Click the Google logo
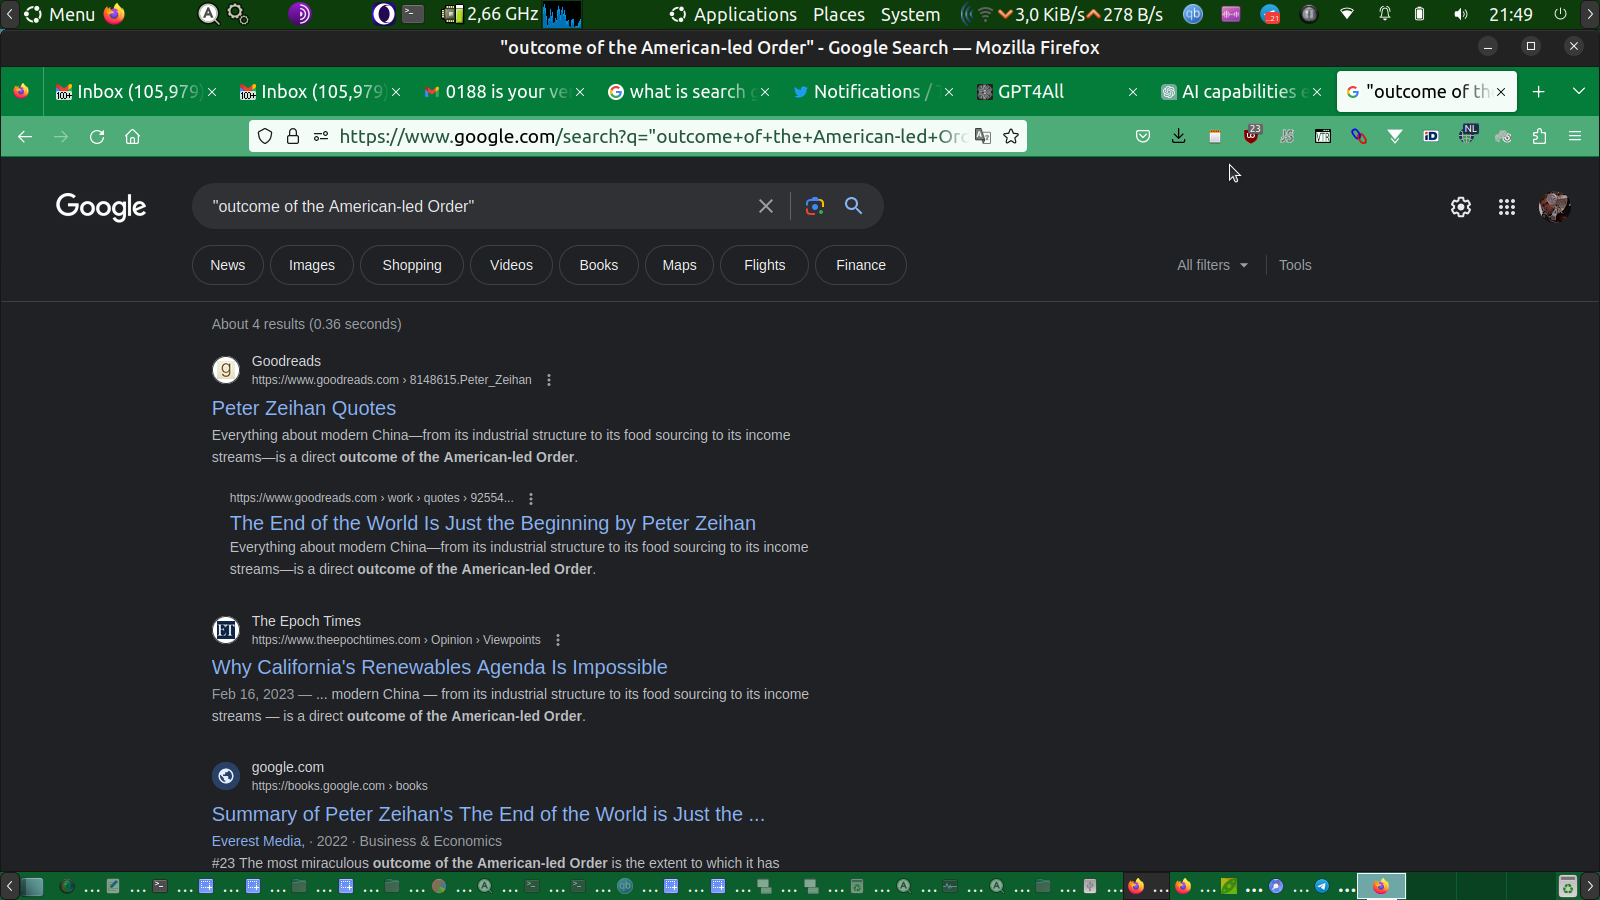Viewport: 1600px width, 900px height. (x=101, y=207)
